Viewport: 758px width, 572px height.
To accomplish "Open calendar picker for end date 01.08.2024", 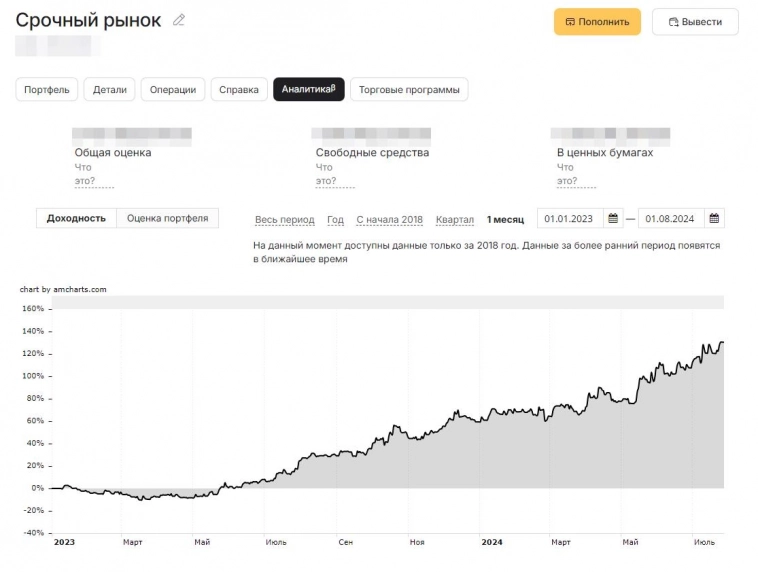I will tap(714, 219).
